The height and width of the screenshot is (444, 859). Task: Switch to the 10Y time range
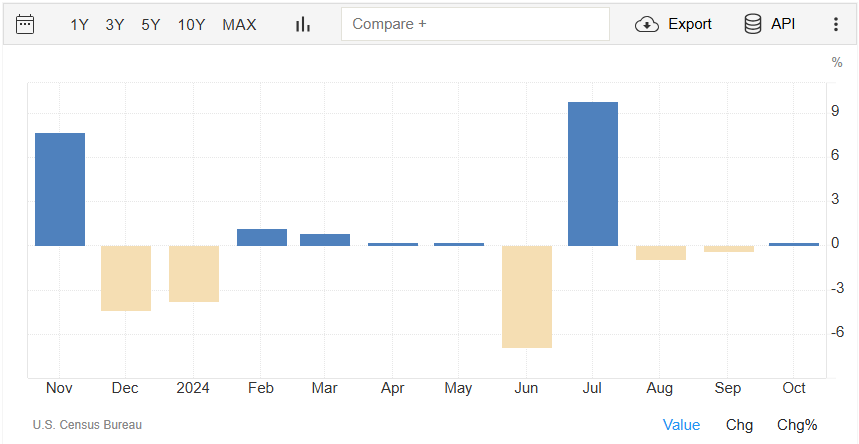point(191,24)
